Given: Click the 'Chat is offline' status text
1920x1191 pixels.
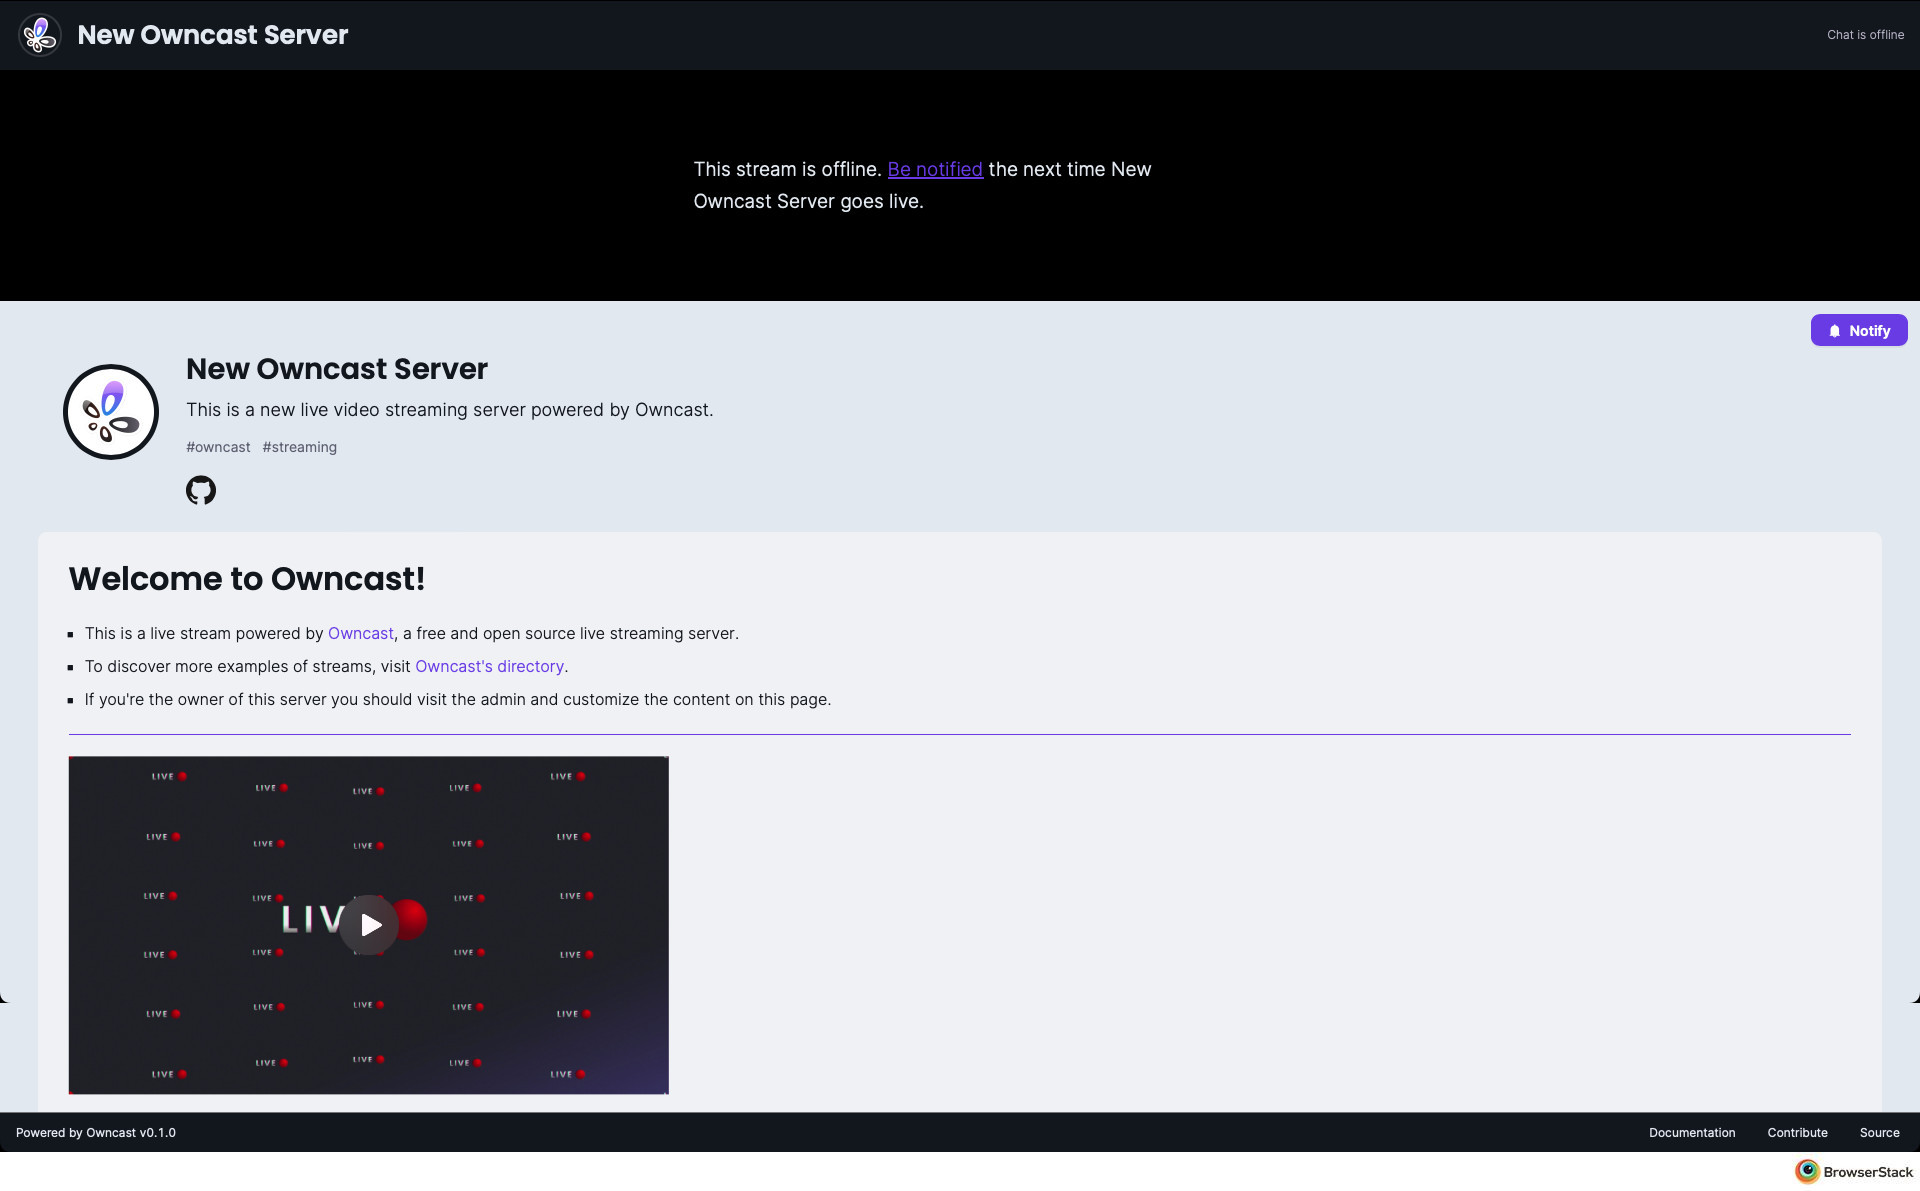Looking at the screenshot, I should coord(1865,35).
